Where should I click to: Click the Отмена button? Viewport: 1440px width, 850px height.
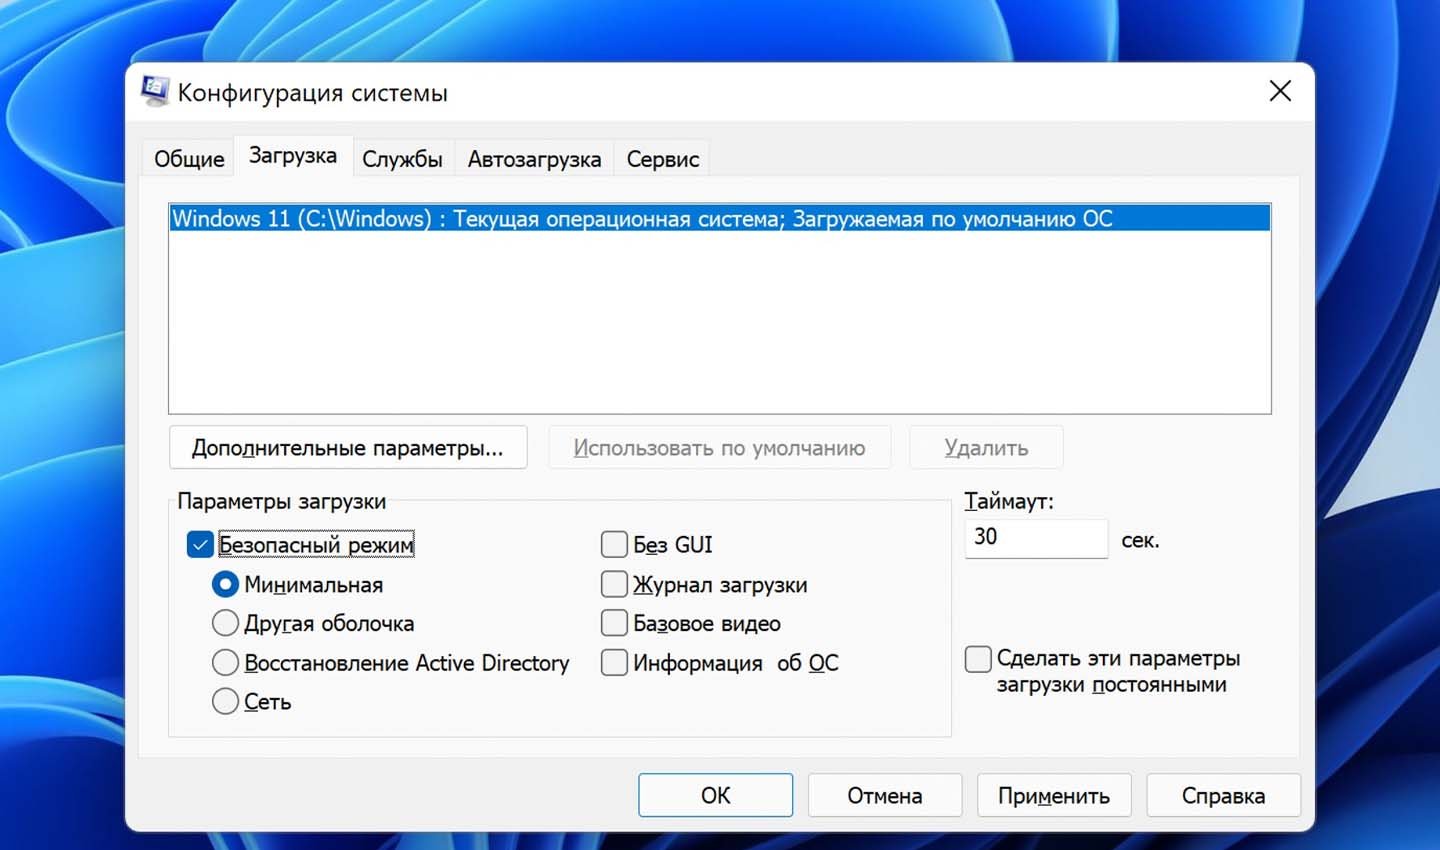885,795
